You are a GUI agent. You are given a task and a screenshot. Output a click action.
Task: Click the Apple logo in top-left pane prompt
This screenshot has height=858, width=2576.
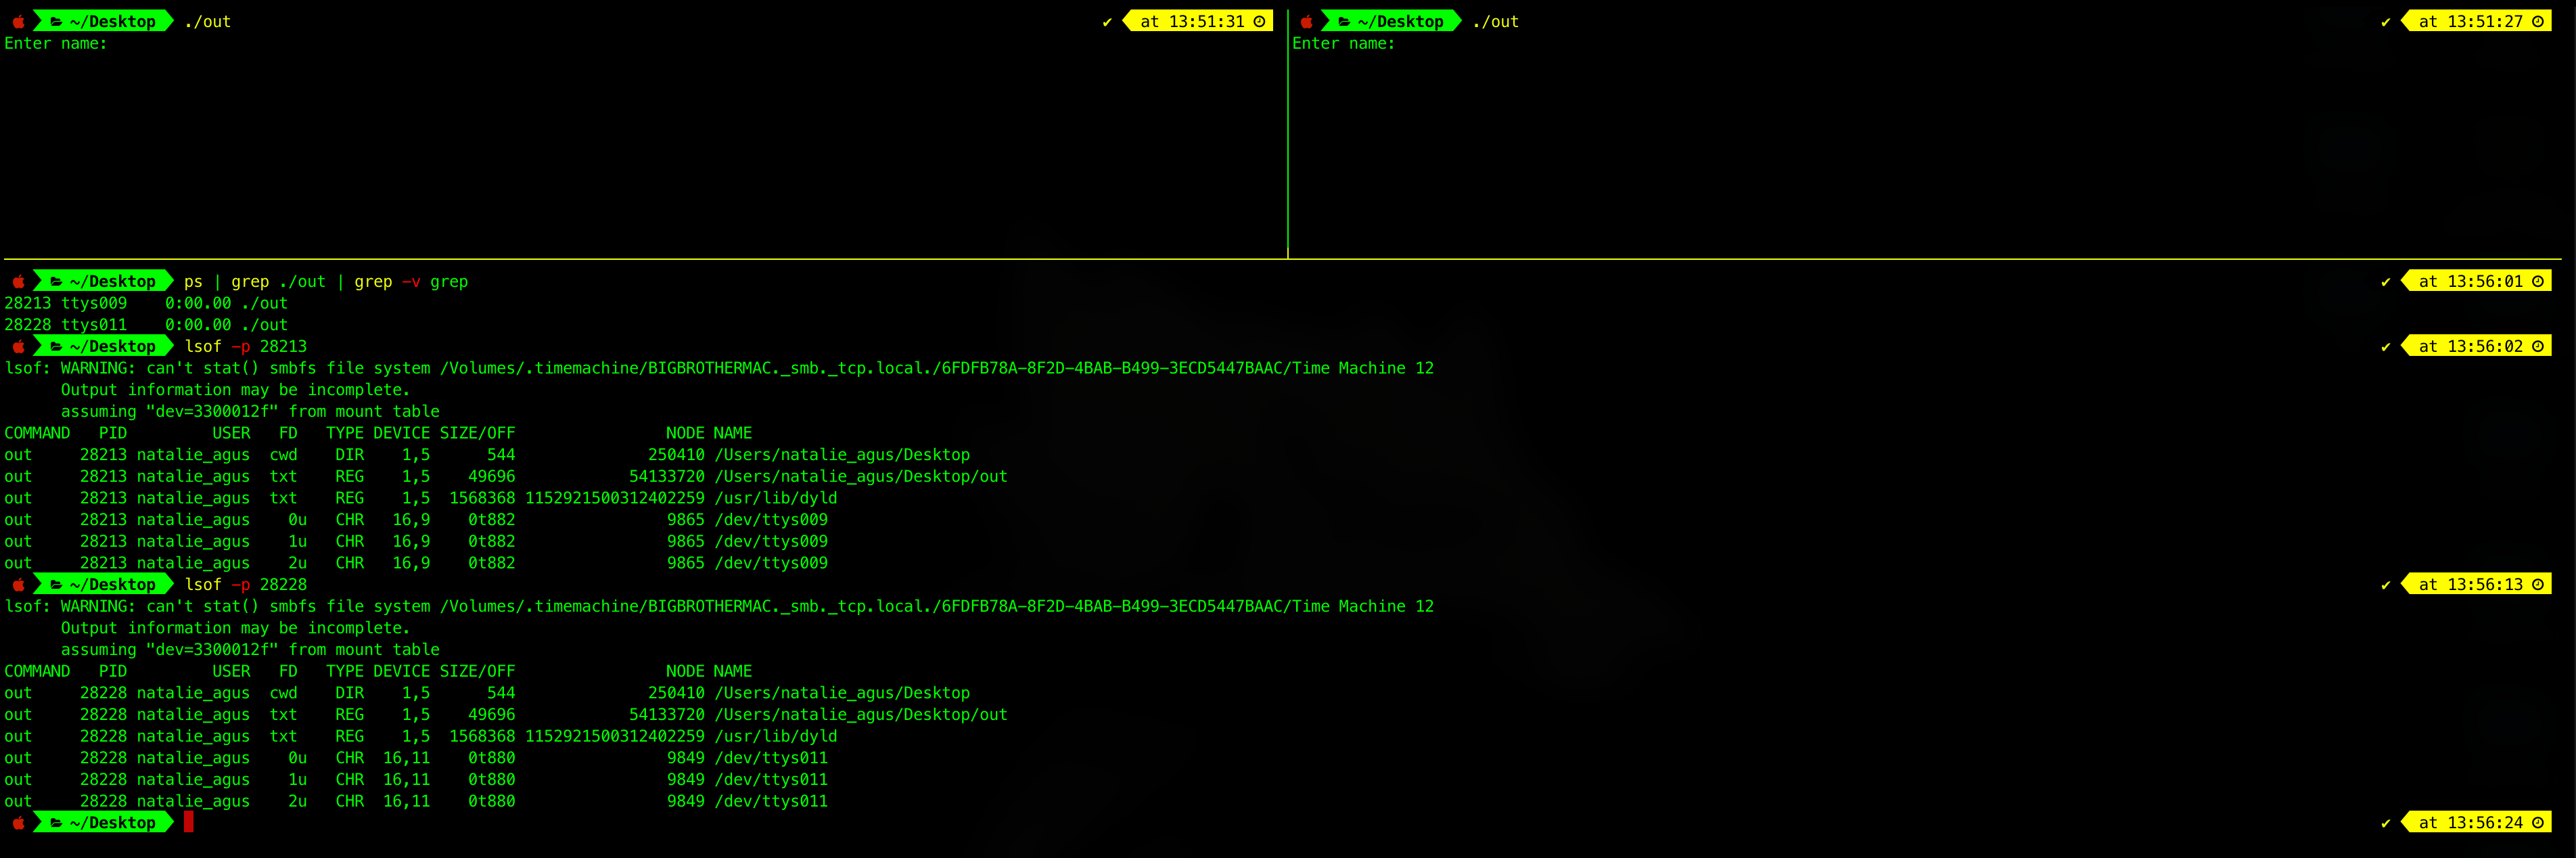[18, 21]
